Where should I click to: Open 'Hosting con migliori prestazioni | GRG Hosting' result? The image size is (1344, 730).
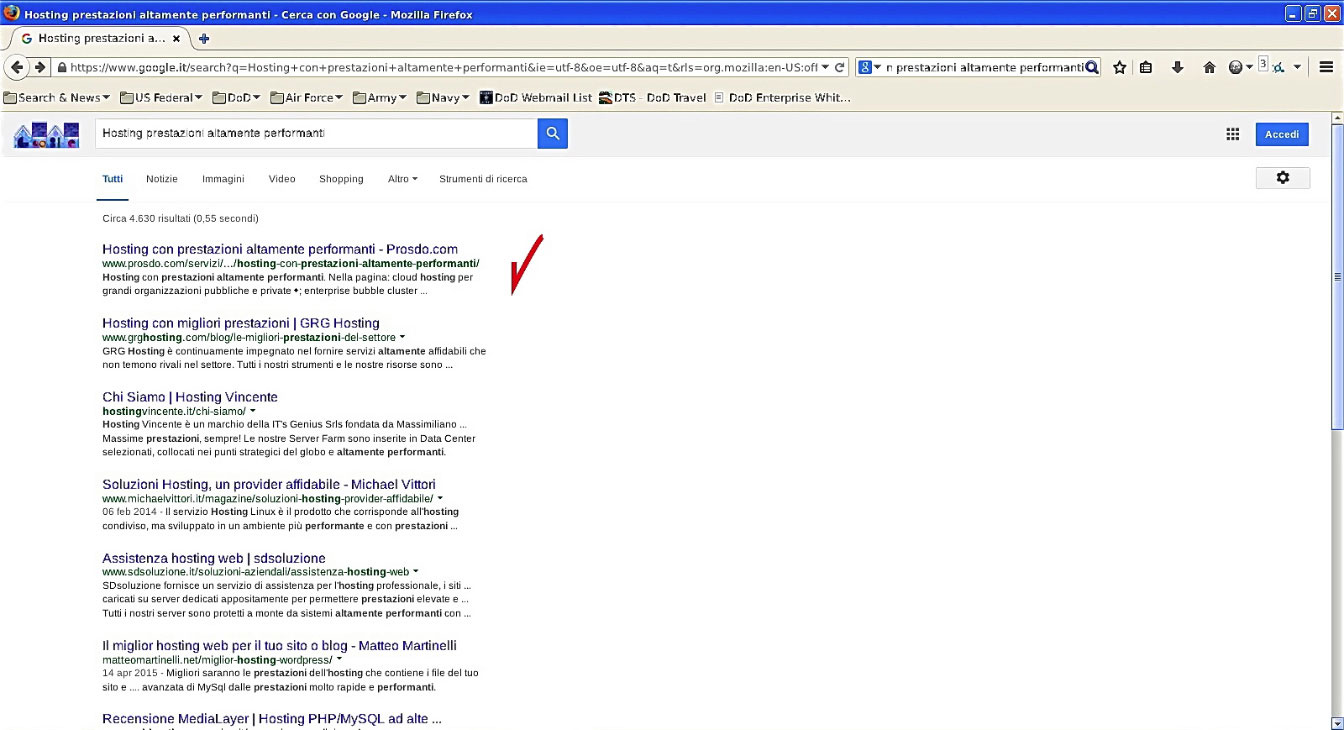click(241, 323)
